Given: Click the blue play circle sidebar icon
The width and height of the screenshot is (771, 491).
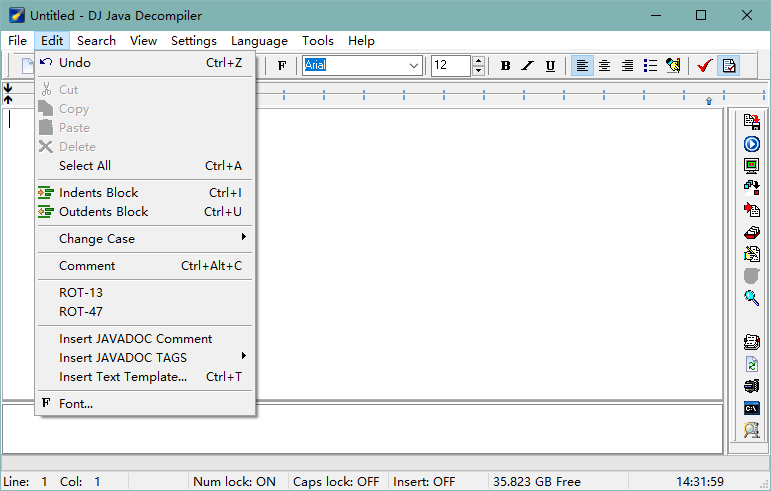Looking at the screenshot, I should click(751, 144).
